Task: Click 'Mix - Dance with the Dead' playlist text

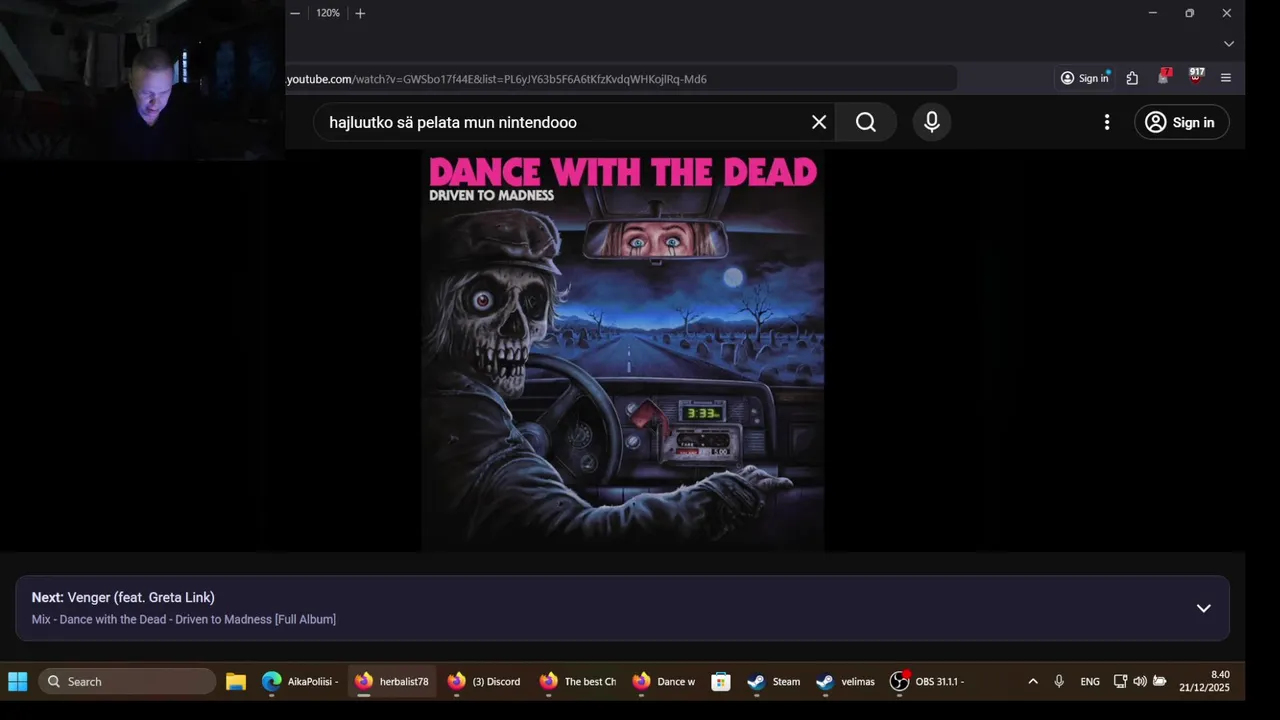Action: coord(183,619)
